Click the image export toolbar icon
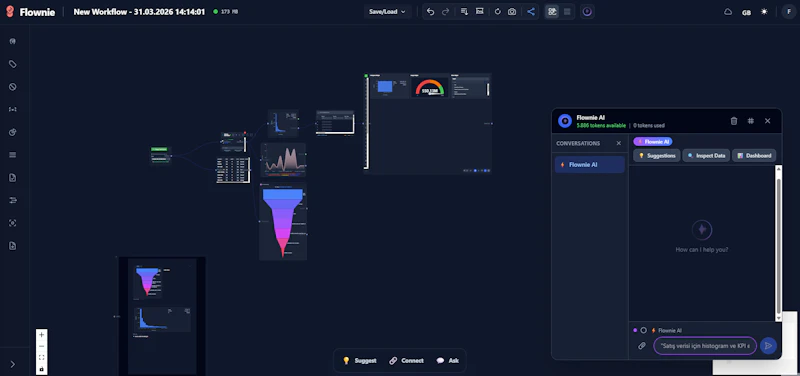Image resolution: width=800 pixels, height=376 pixels. pyautogui.click(x=480, y=12)
